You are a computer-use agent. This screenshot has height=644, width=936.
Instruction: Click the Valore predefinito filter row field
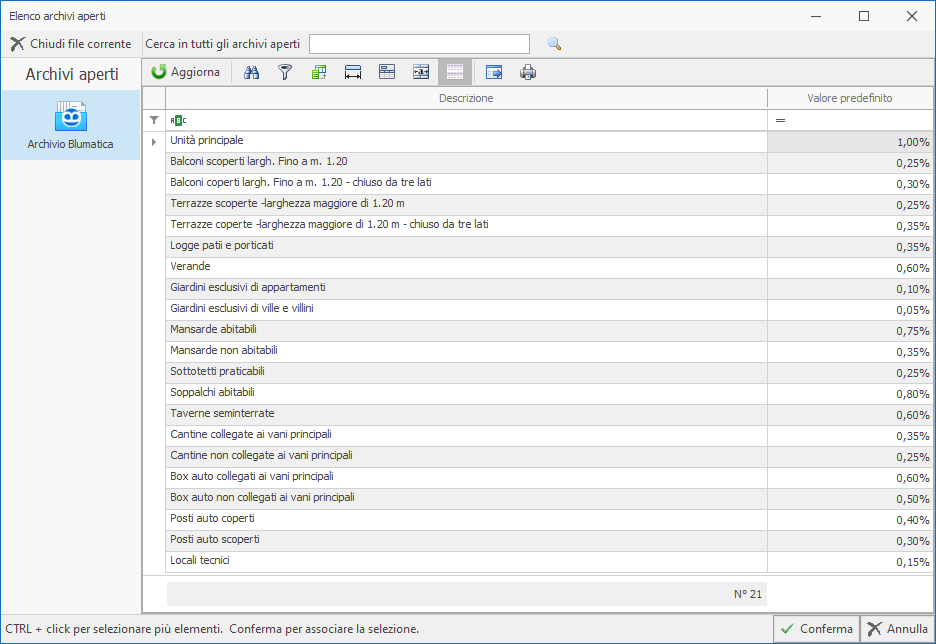pyautogui.click(x=850, y=121)
